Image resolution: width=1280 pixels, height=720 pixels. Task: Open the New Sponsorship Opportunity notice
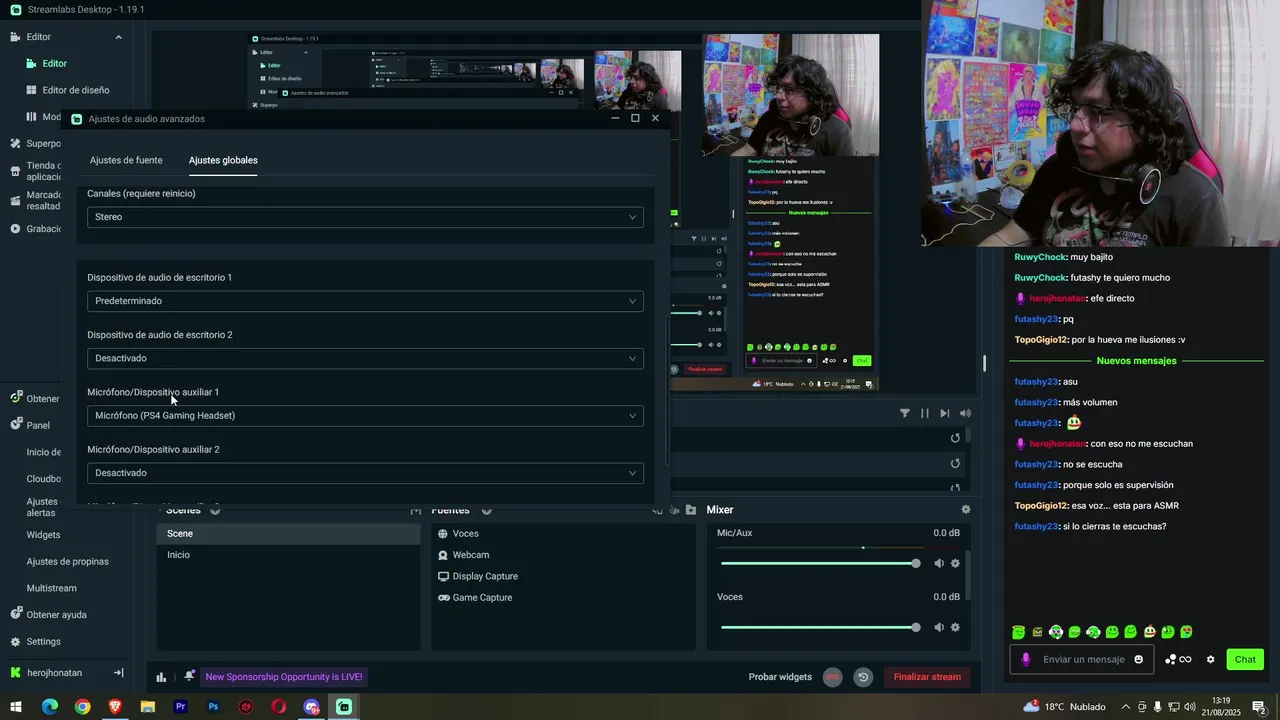click(x=284, y=677)
